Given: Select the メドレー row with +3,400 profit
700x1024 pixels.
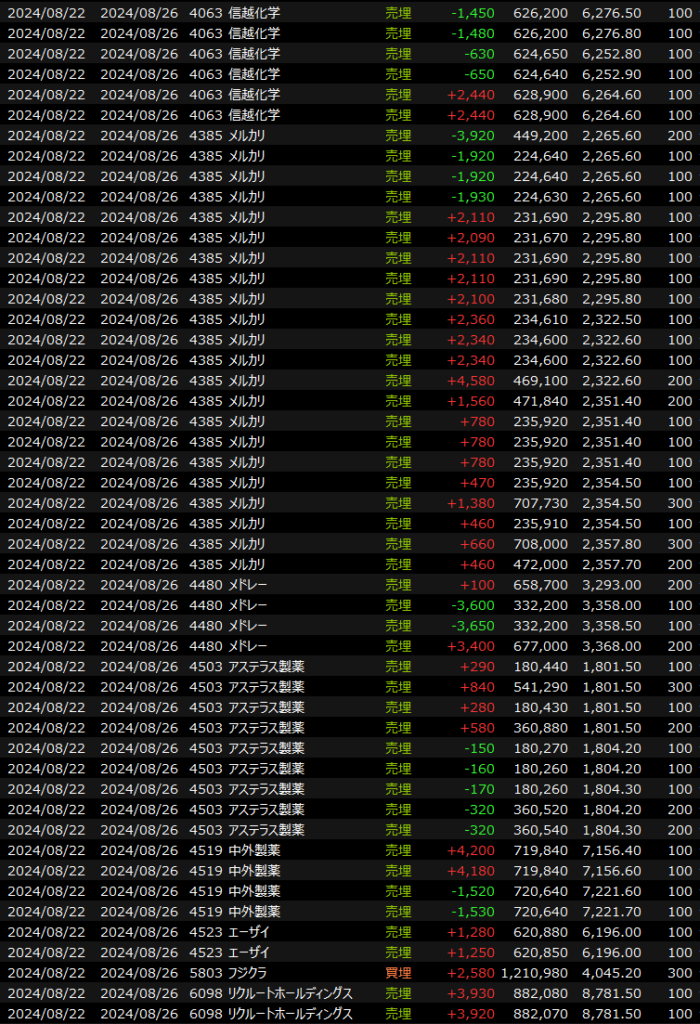Looking at the screenshot, I should pos(350,646).
